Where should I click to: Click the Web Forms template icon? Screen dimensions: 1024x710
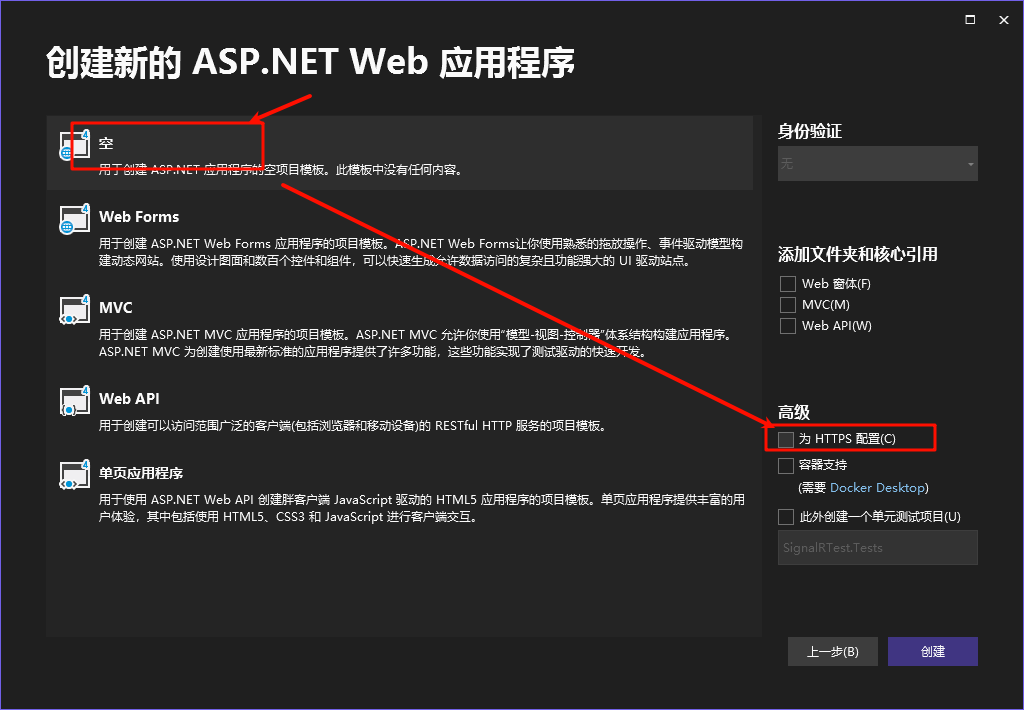[x=75, y=219]
